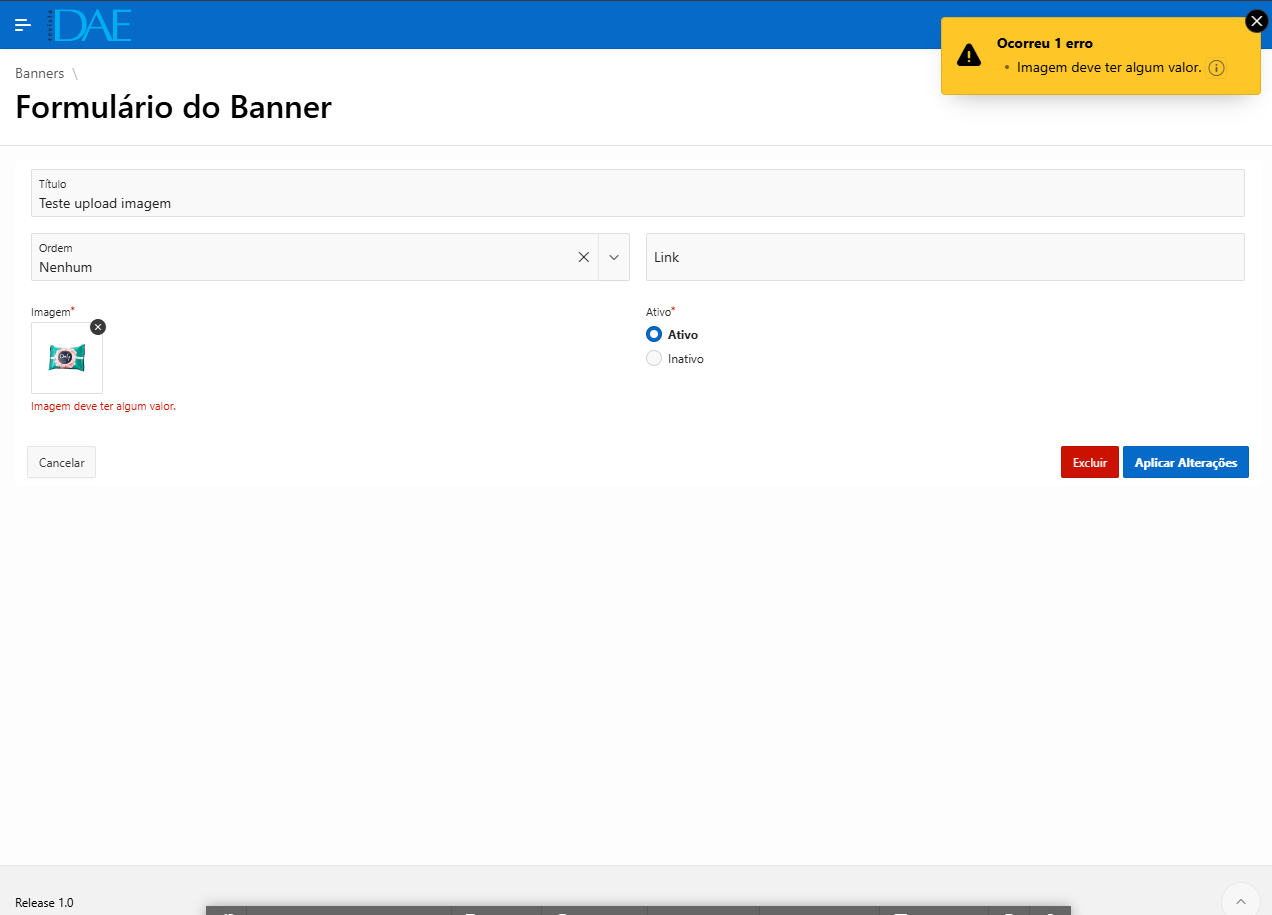Viewport: 1272px width, 915px height.
Task: Click the Cancelar button
Action: [61, 462]
